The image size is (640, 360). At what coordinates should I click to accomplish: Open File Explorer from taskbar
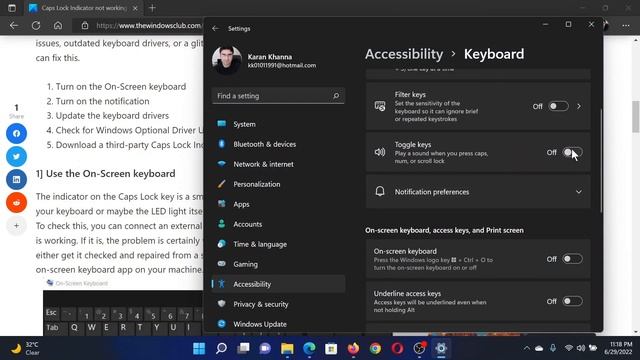point(287,348)
